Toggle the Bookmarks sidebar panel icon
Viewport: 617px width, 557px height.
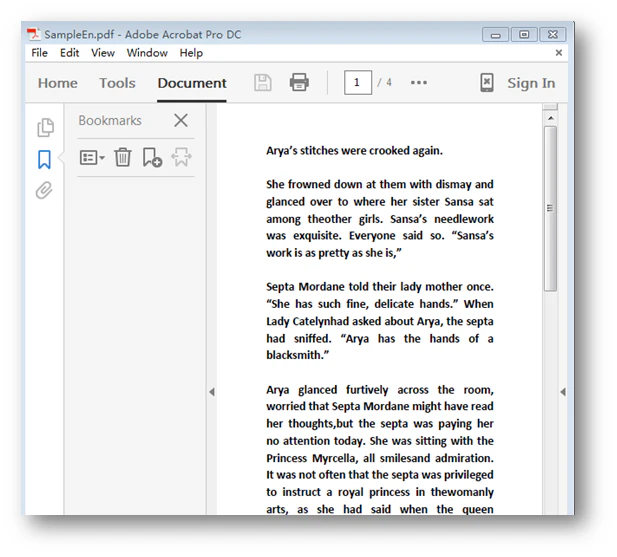click(x=44, y=159)
